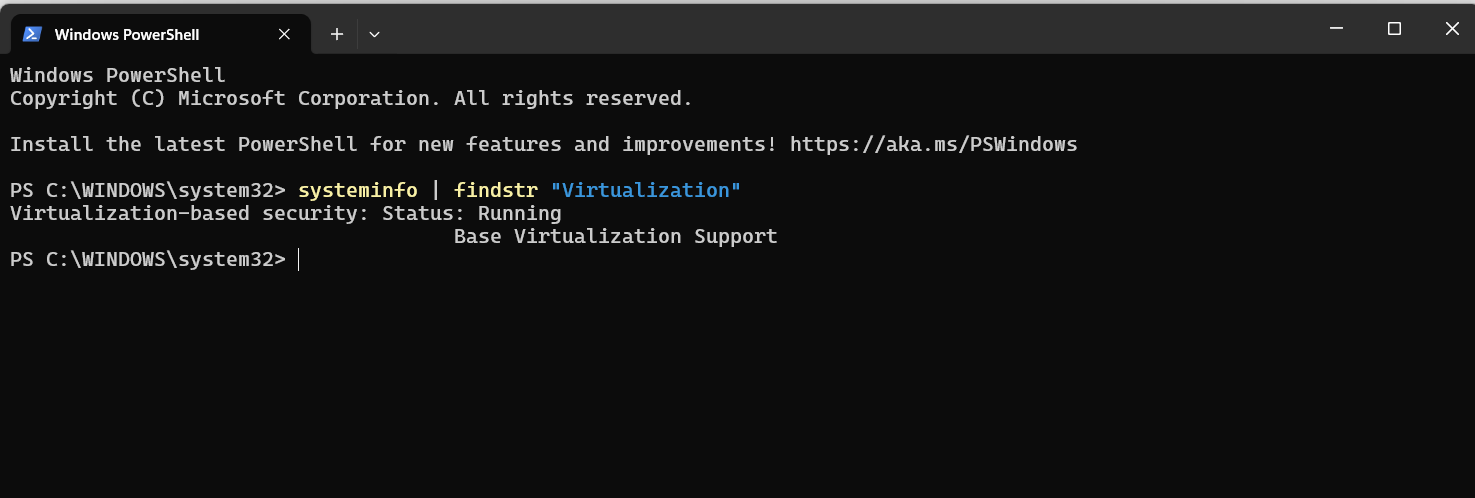
Task: Click the "Virtualization" string argument
Action: click(645, 190)
